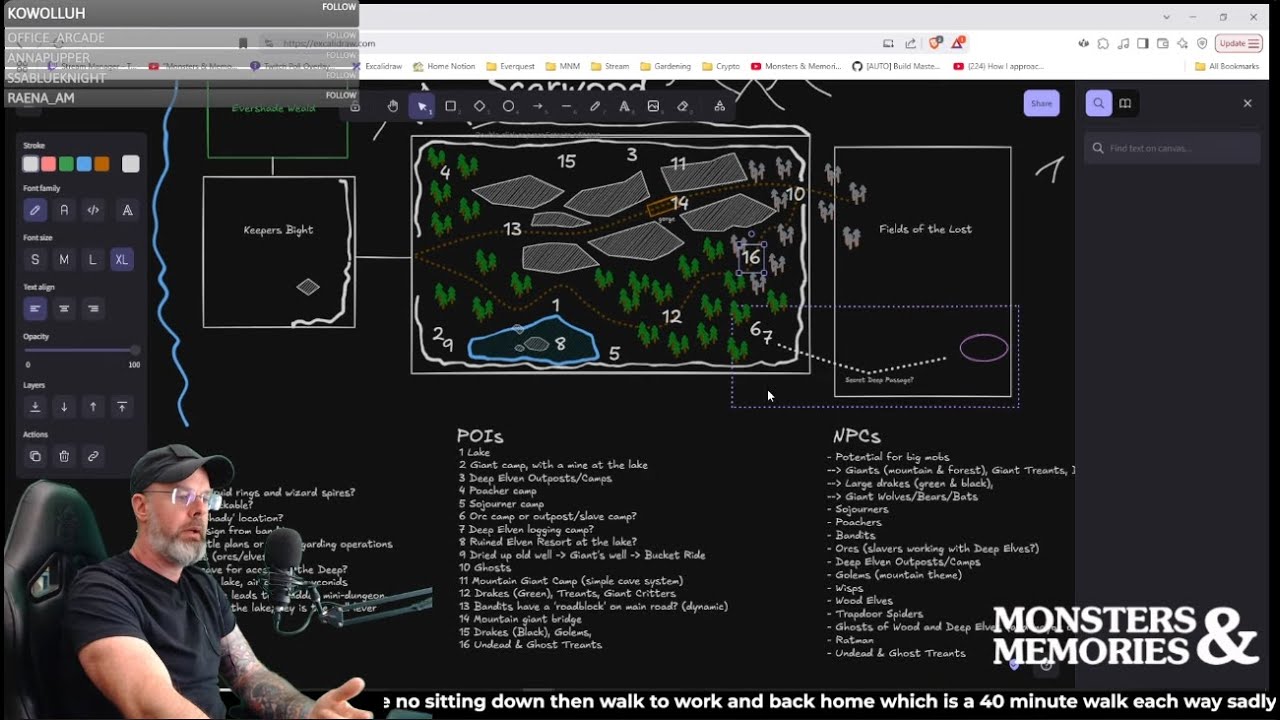
Task: Open the search sidebar tab
Action: (x=1098, y=103)
